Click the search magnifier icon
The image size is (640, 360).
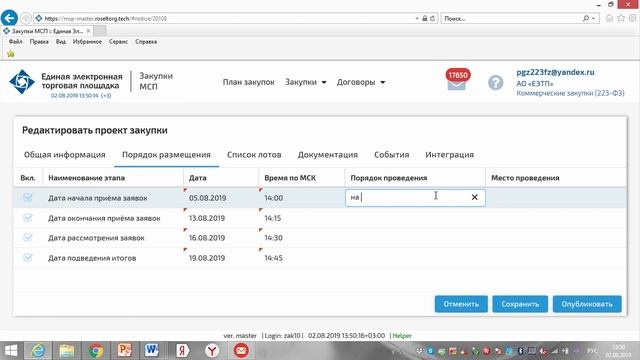pyautogui.click(x=586, y=18)
